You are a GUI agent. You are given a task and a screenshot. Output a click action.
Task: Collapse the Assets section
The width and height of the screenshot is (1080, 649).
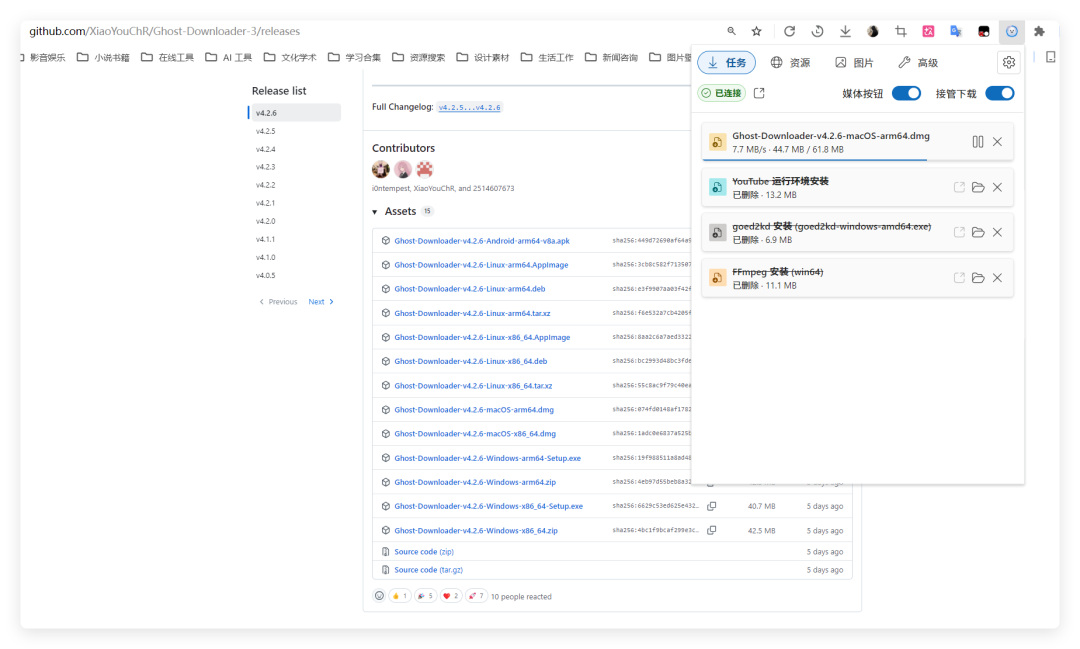(x=375, y=212)
